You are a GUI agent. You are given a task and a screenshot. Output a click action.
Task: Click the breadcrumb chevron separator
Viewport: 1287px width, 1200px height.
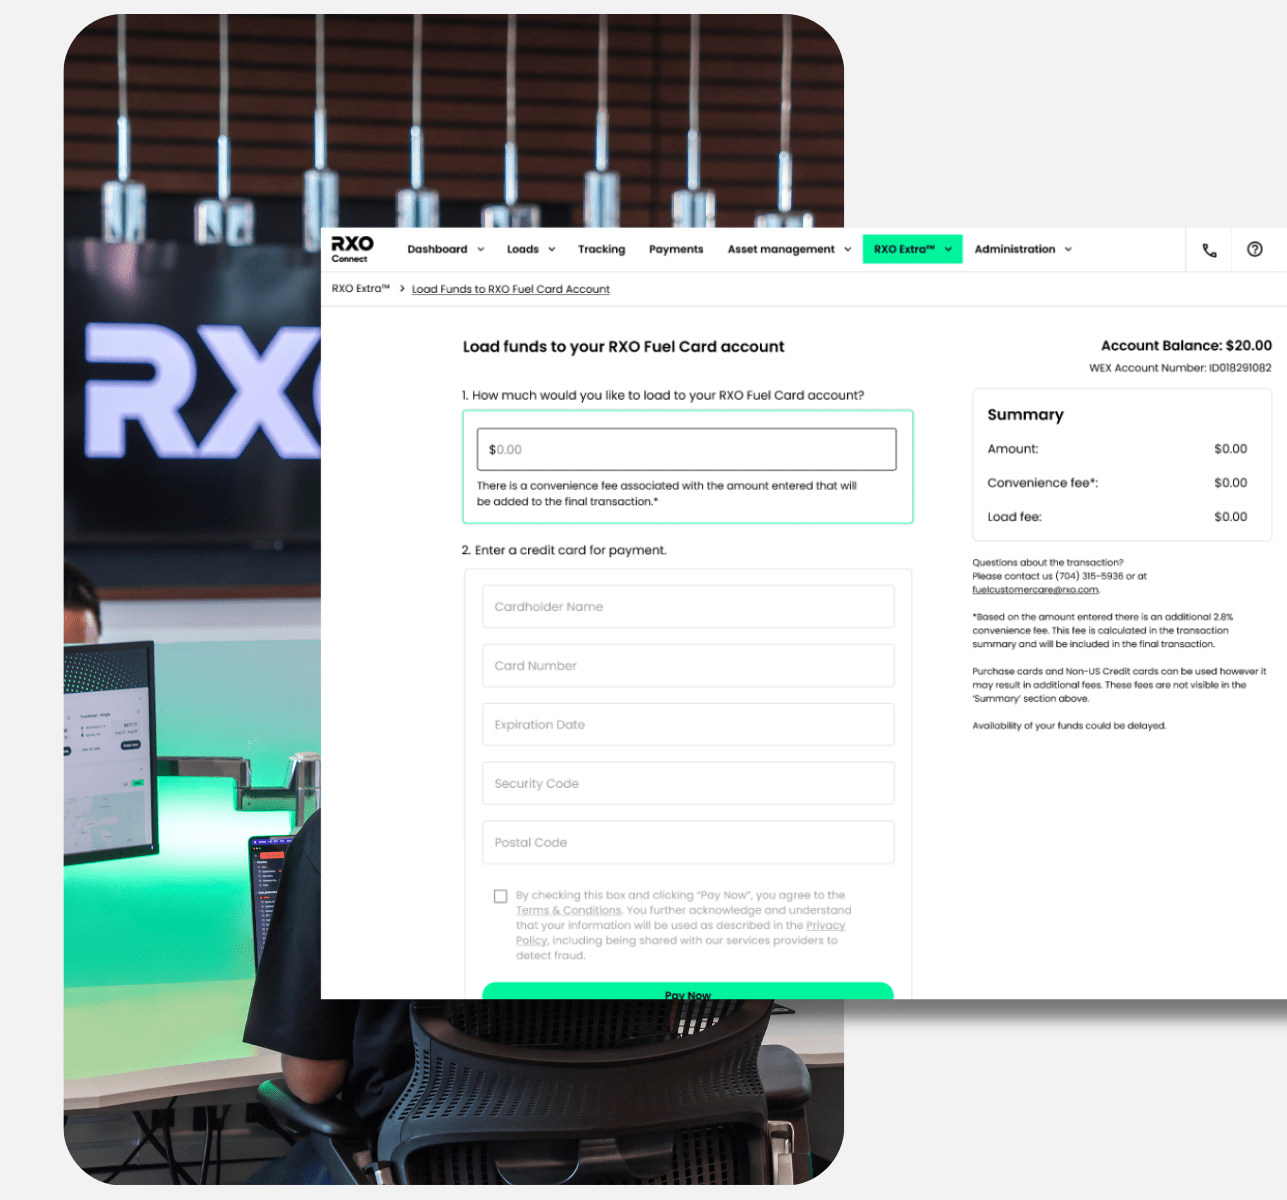click(402, 288)
